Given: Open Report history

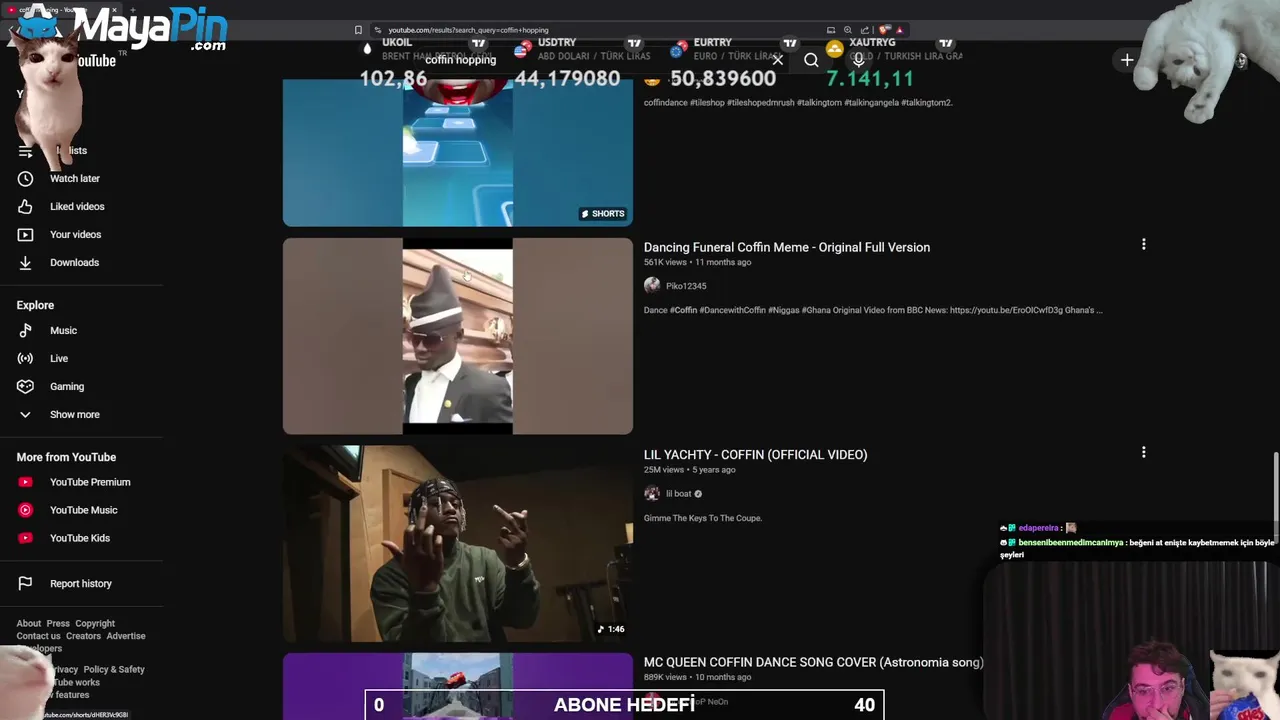Looking at the screenshot, I should coord(81,584).
